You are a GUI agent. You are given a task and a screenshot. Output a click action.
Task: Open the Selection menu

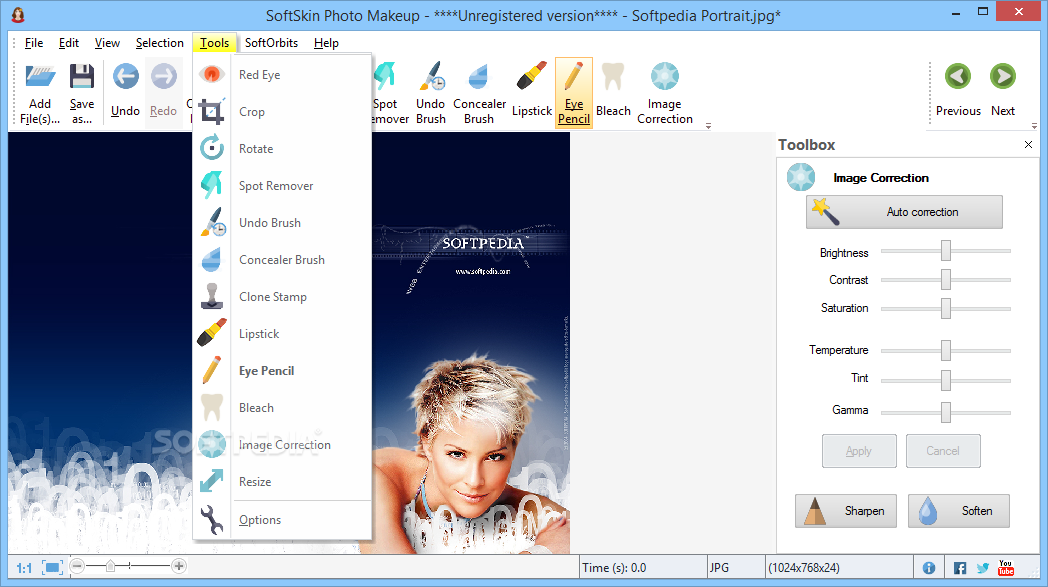point(160,43)
